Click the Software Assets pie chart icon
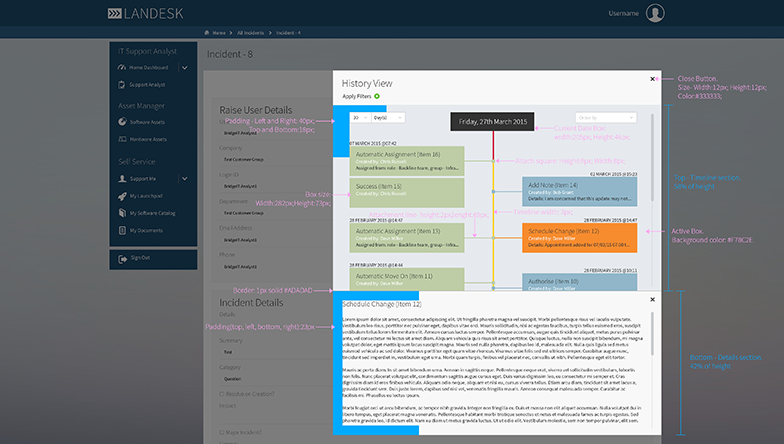This screenshot has width=784, height=444. 121,122
